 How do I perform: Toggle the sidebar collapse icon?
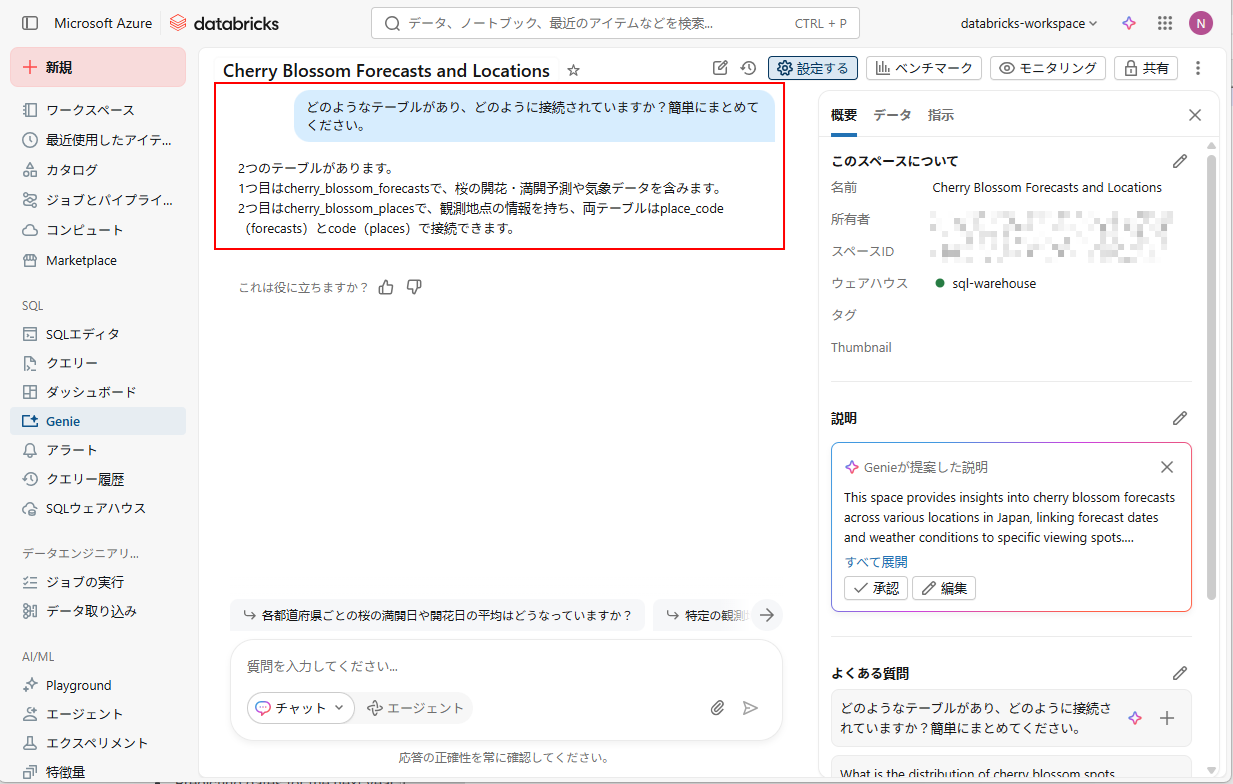(30, 23)
